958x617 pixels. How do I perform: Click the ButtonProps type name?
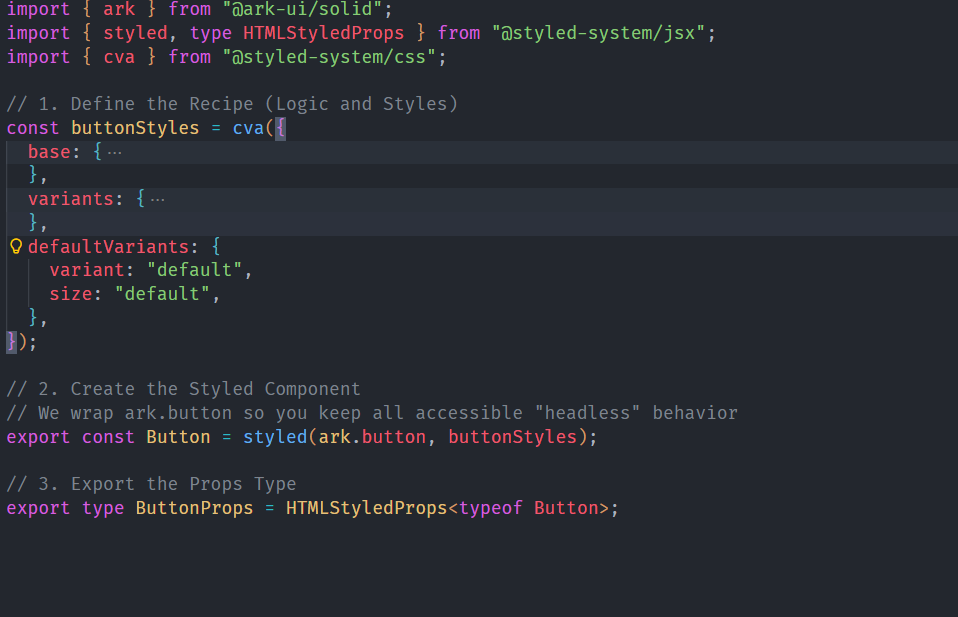pos(194,508)
